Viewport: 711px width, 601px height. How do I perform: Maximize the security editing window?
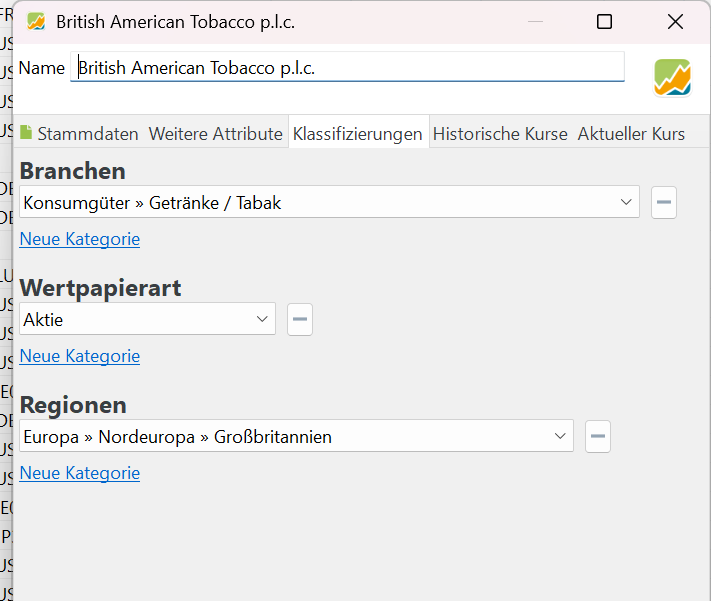[604, 22]
